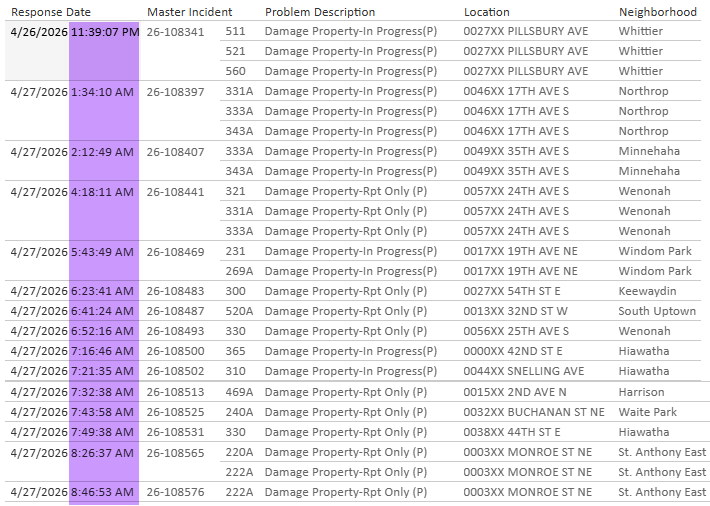Viewport: 710px width, 506px height.
Task: Select incident number 26-108513
Action: (x=175, y=392)
